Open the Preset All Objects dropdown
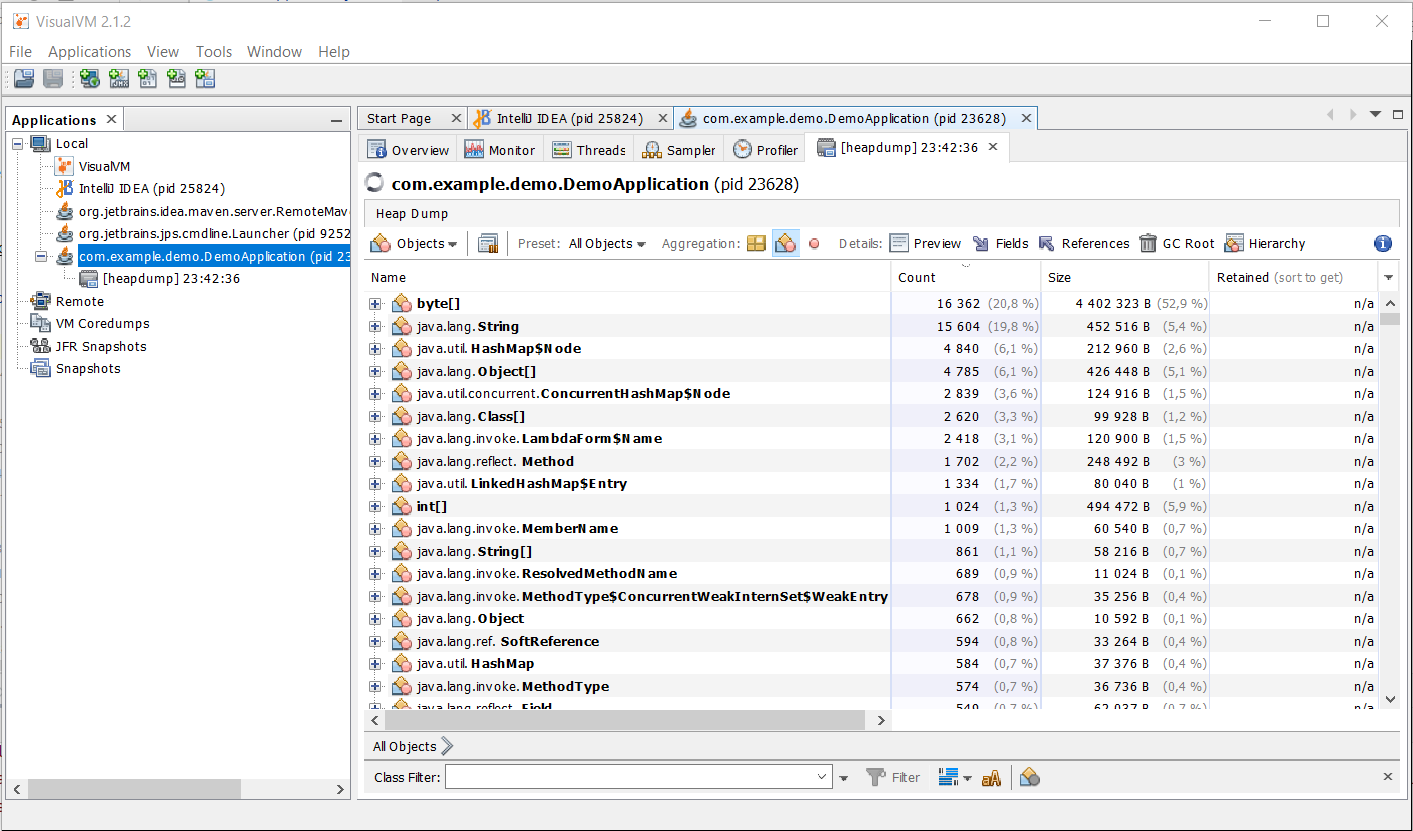1413x831 pixels. [x=607, y=243]
